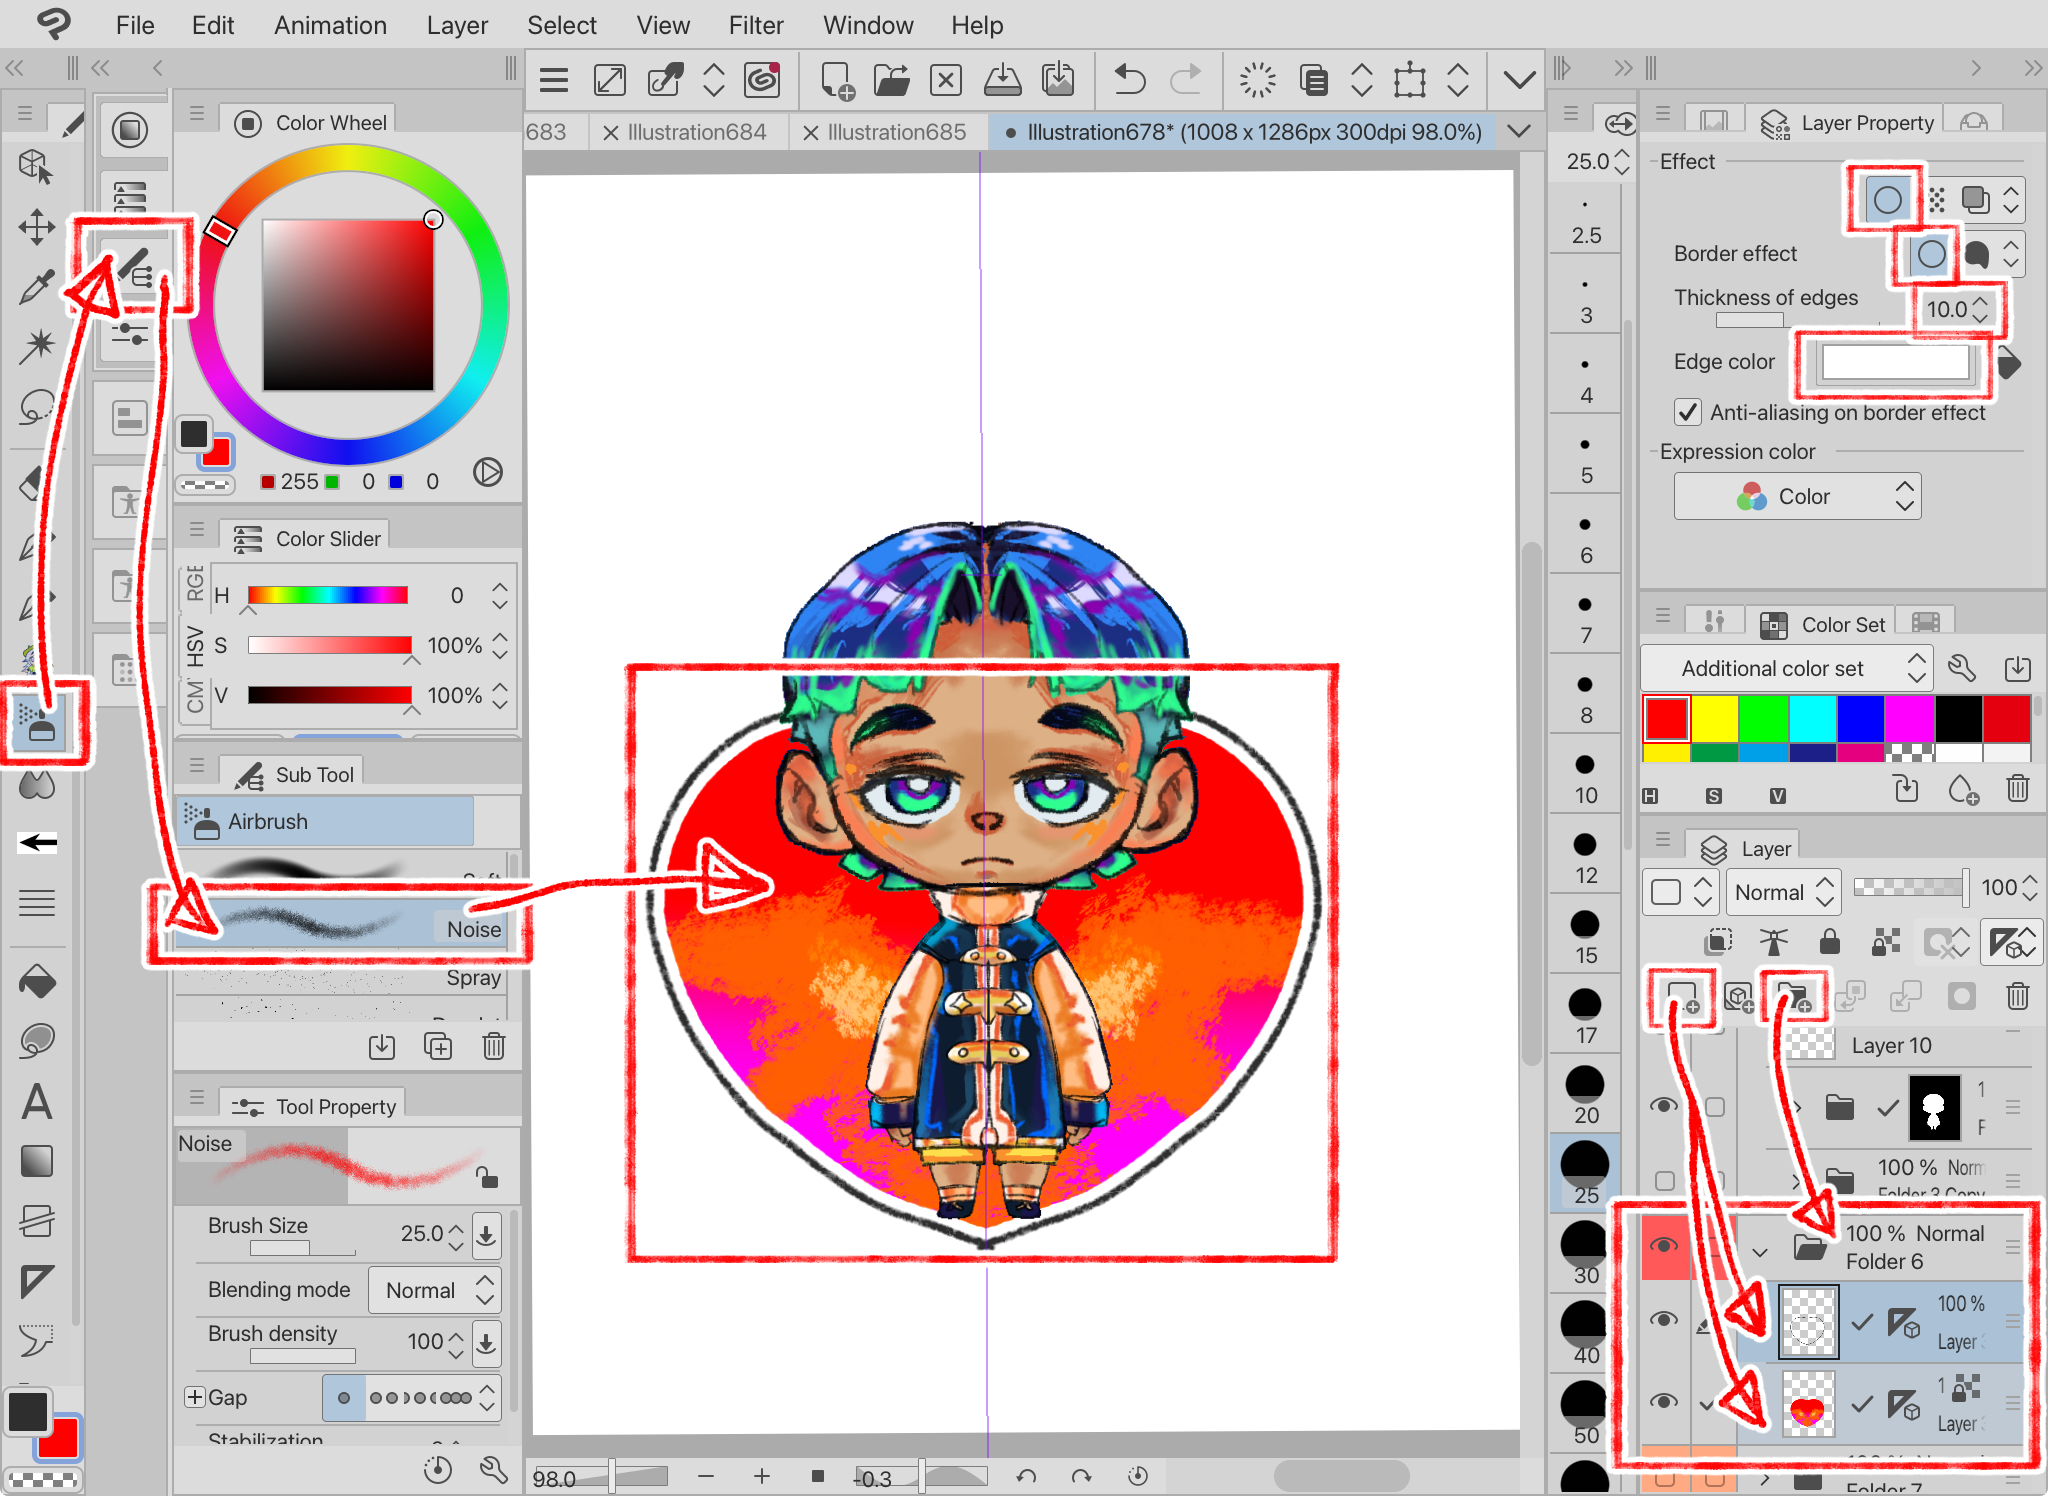Open the Filter menu

click(755, 25)
